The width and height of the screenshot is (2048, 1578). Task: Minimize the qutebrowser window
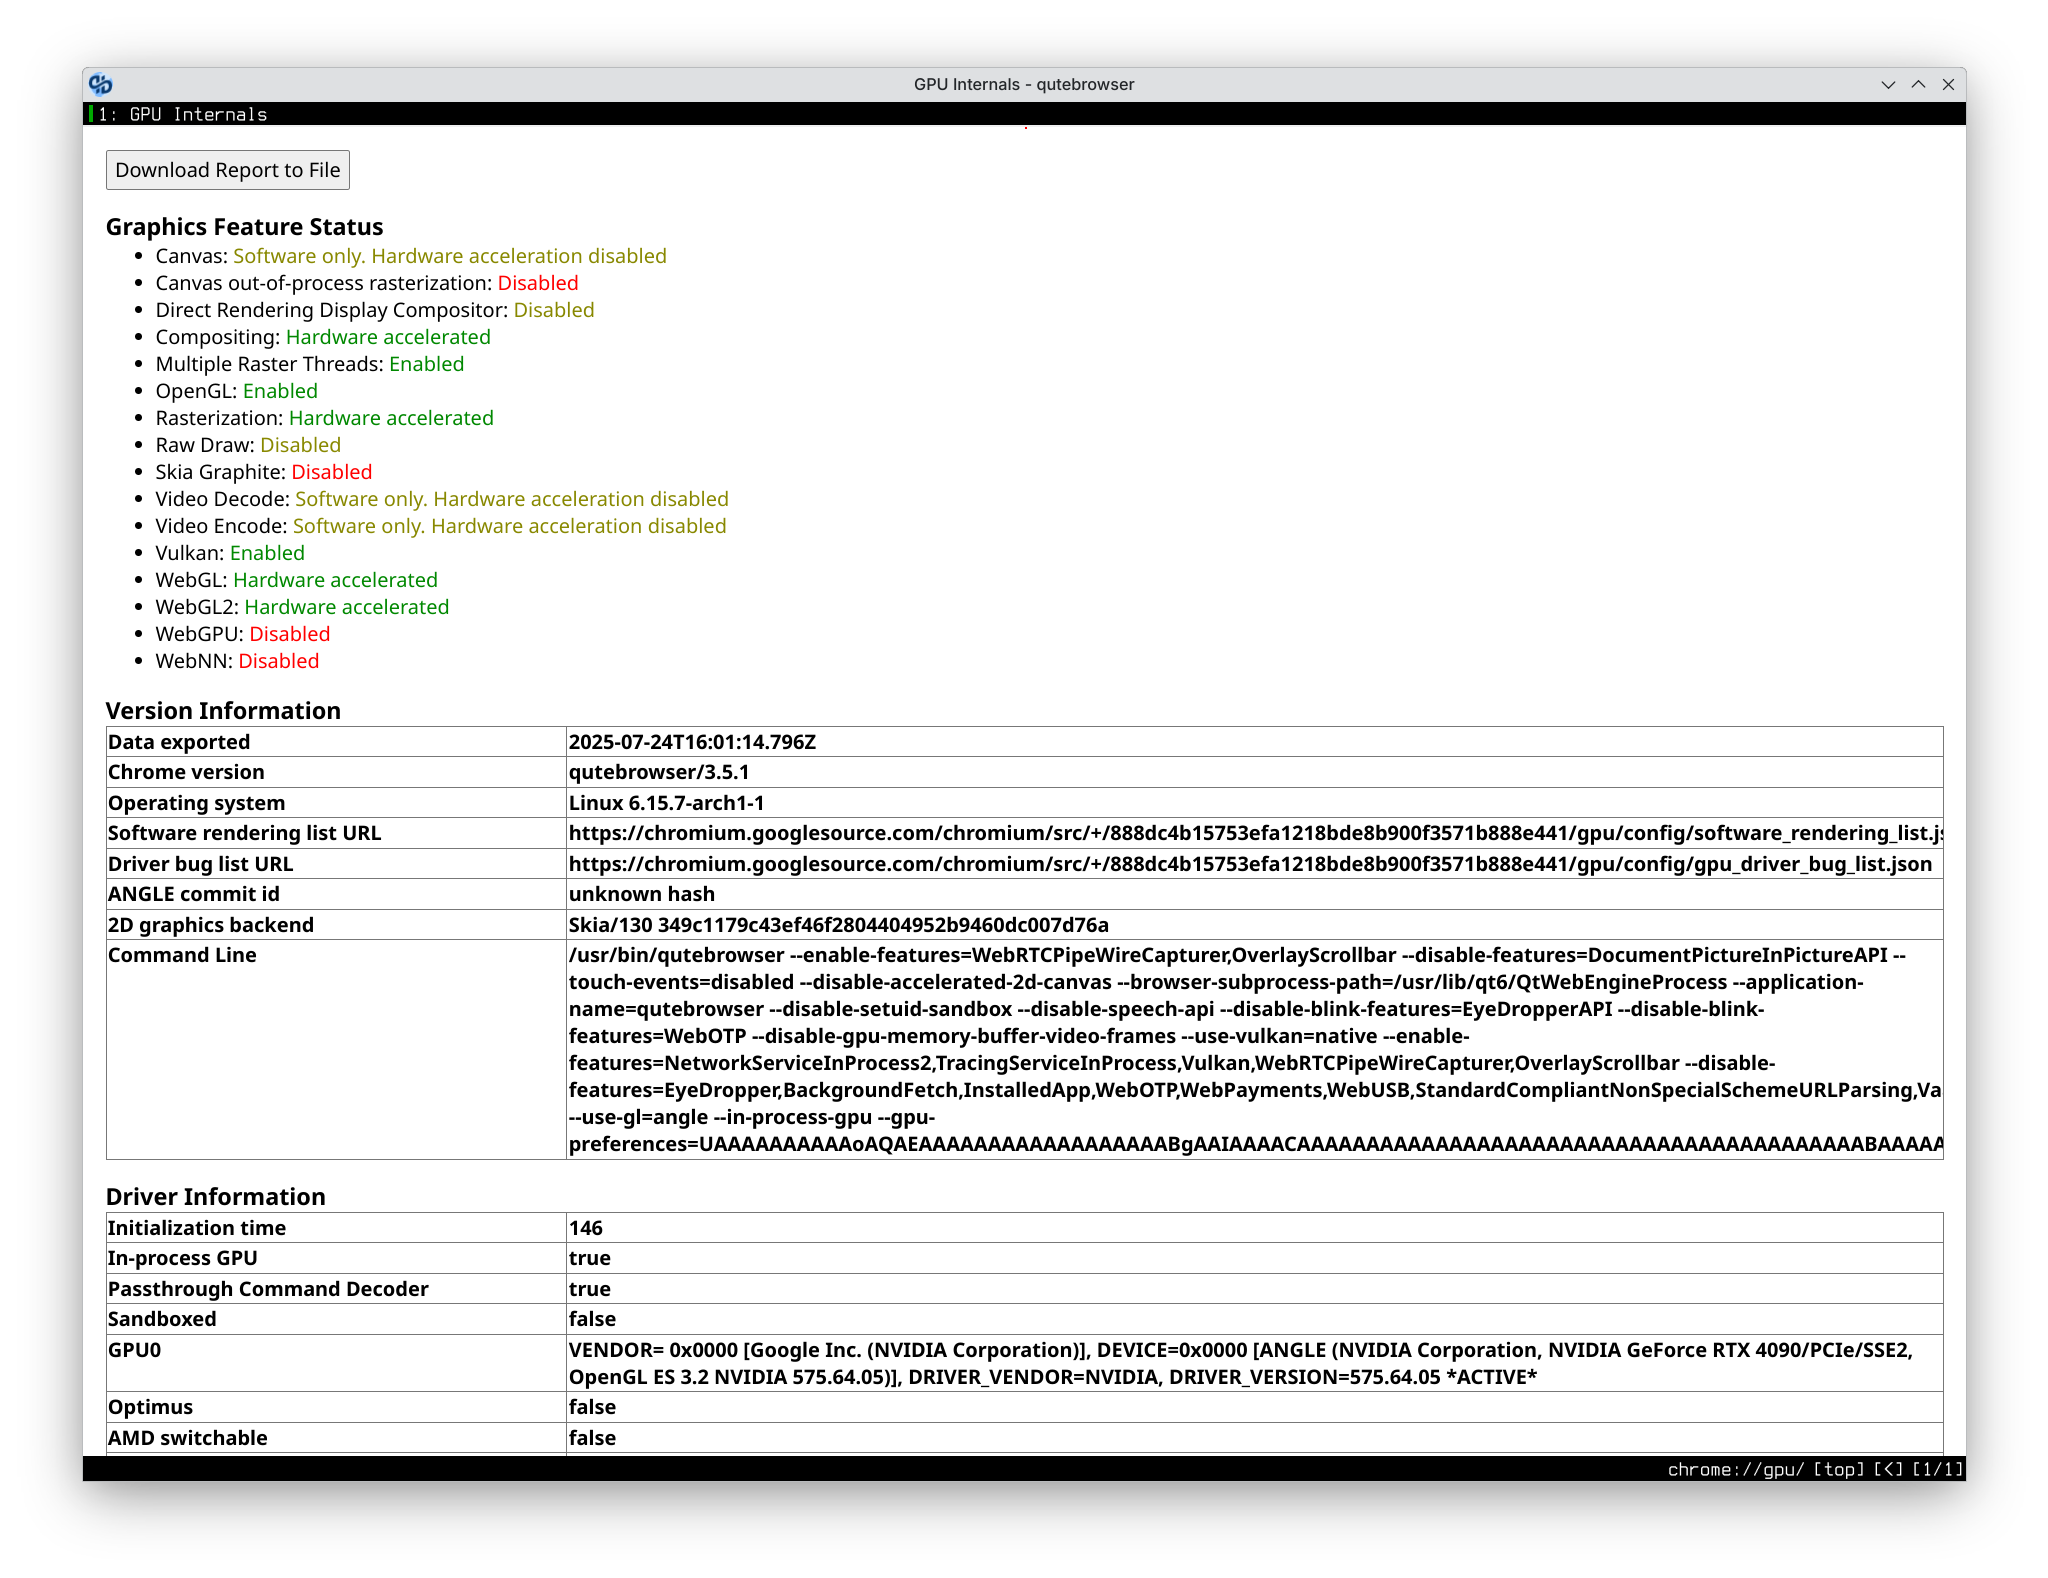coord(1888,84)
